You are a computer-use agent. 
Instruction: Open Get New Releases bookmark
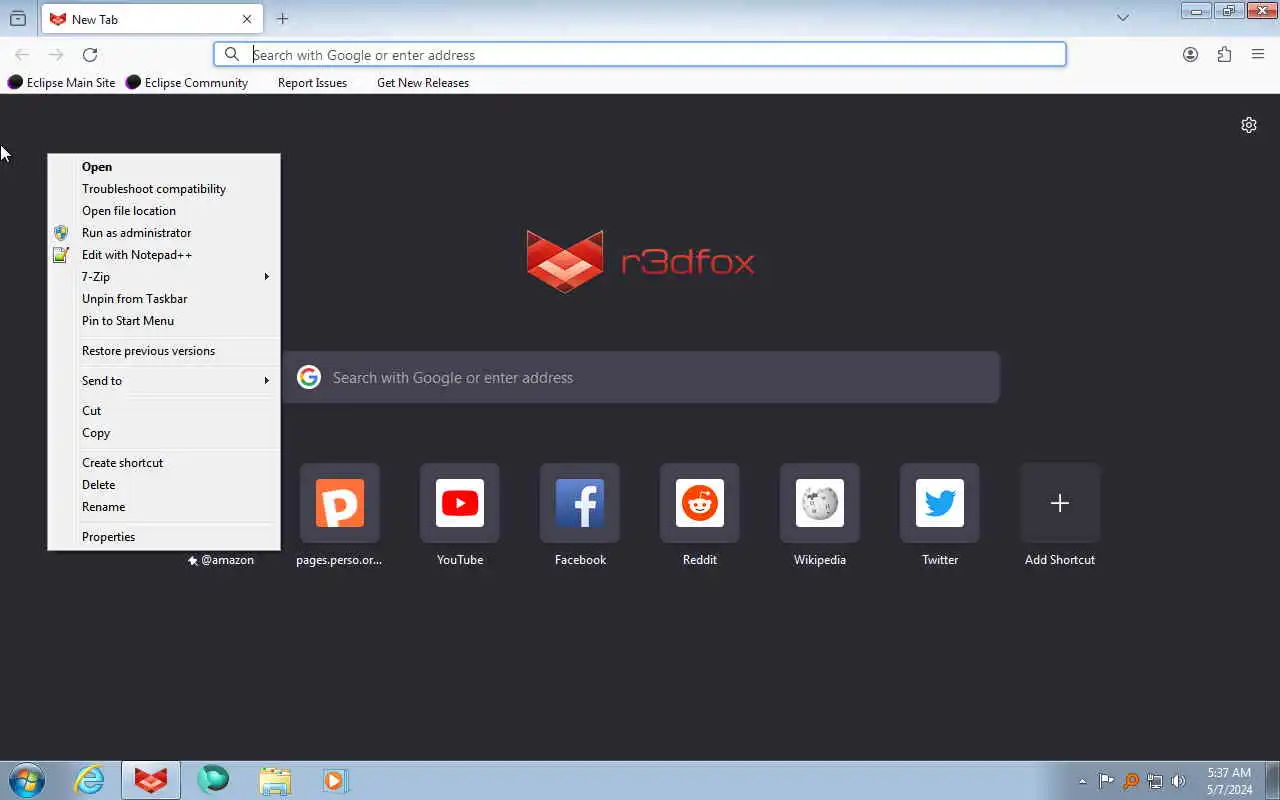[423, 83]
